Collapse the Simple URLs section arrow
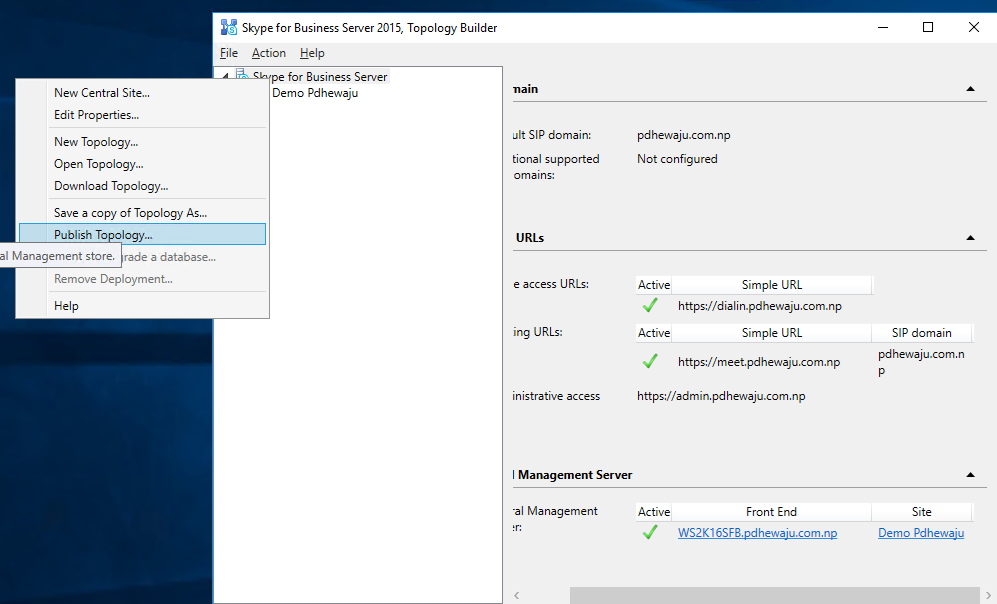This screenshot has height=604, width=997. click(970, 238)
